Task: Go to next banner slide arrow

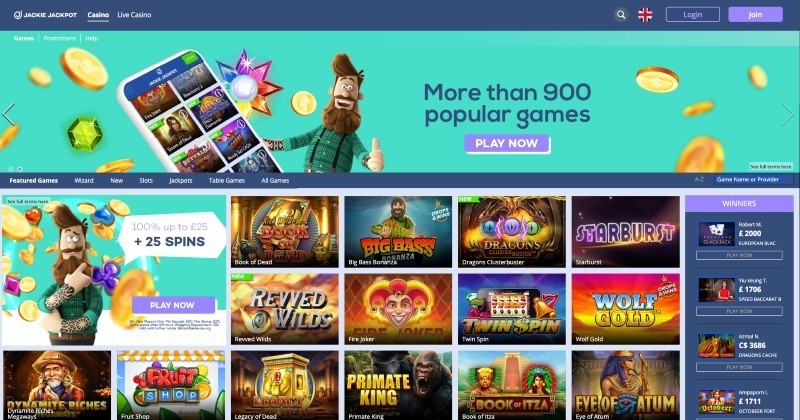Action: click(788, 114)
